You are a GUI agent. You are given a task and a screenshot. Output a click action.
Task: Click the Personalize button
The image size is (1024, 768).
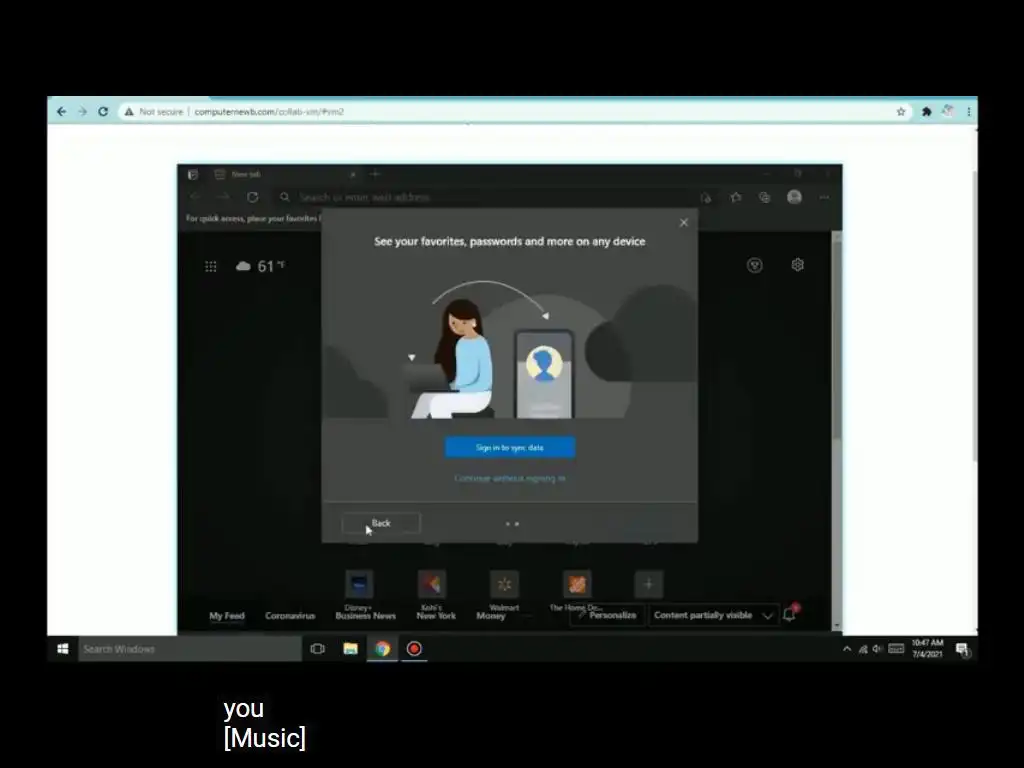pyautogui.click(x=607, y=615)
